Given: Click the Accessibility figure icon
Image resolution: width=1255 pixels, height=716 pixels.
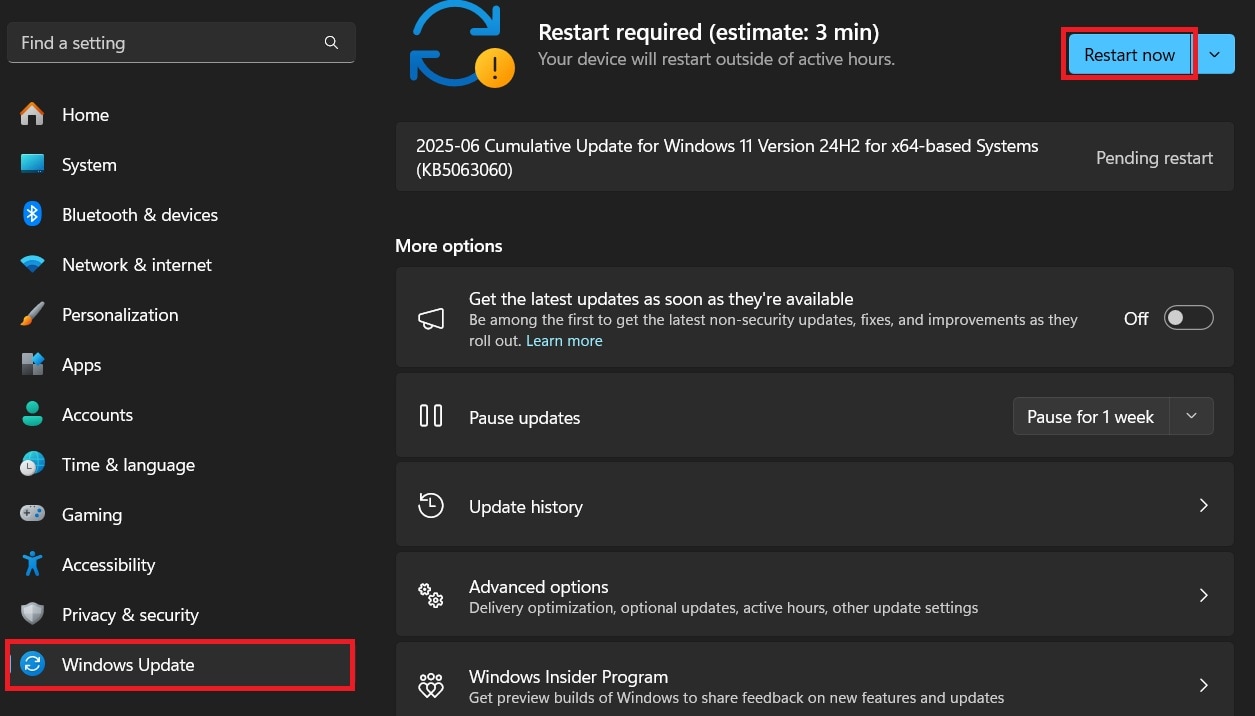Looking at the screenshot, I should click(32, 564).
